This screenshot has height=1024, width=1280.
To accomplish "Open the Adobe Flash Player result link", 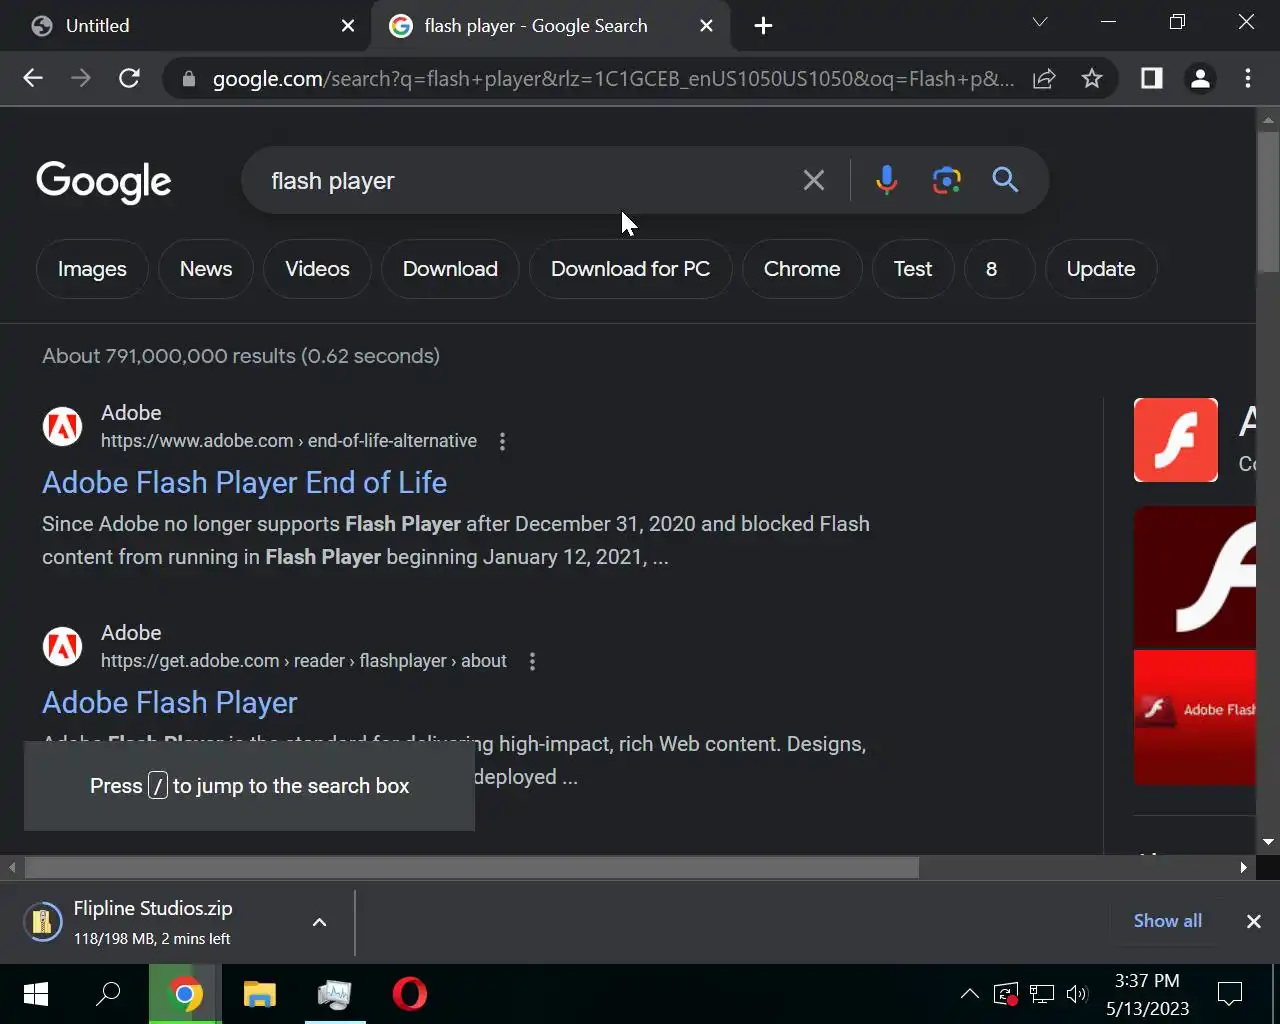I will pyautogui.click(x=170, y=703).
